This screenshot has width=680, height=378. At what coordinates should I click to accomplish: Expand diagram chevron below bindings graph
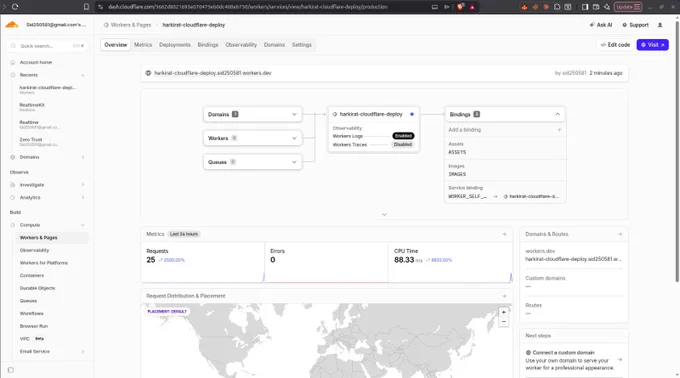[384, 214]
